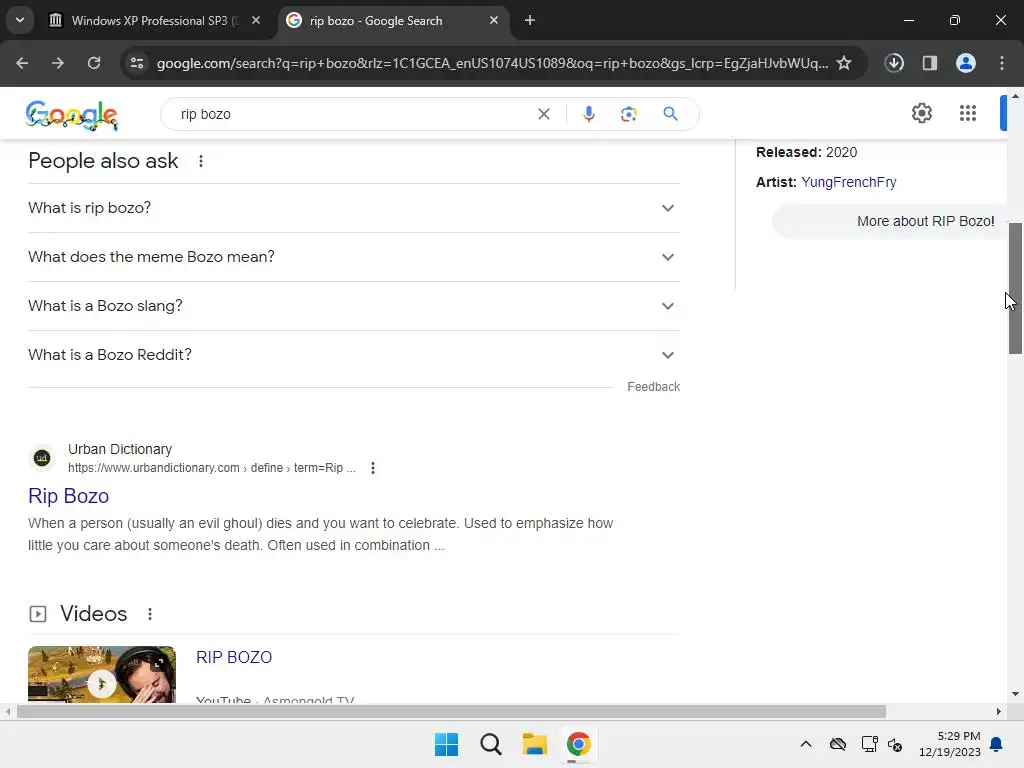Reload the current page
The height and width of the screenshot is (768, 1024).
94,63
